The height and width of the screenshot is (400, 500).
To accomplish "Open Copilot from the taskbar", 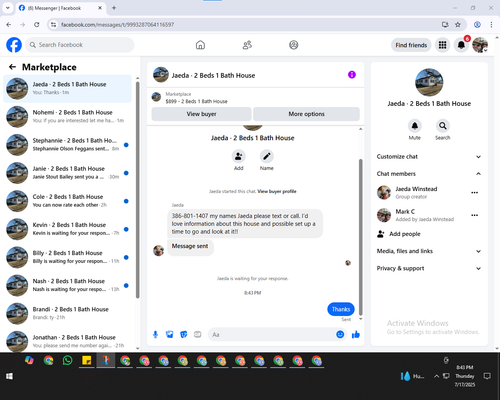I will (29, 360).
